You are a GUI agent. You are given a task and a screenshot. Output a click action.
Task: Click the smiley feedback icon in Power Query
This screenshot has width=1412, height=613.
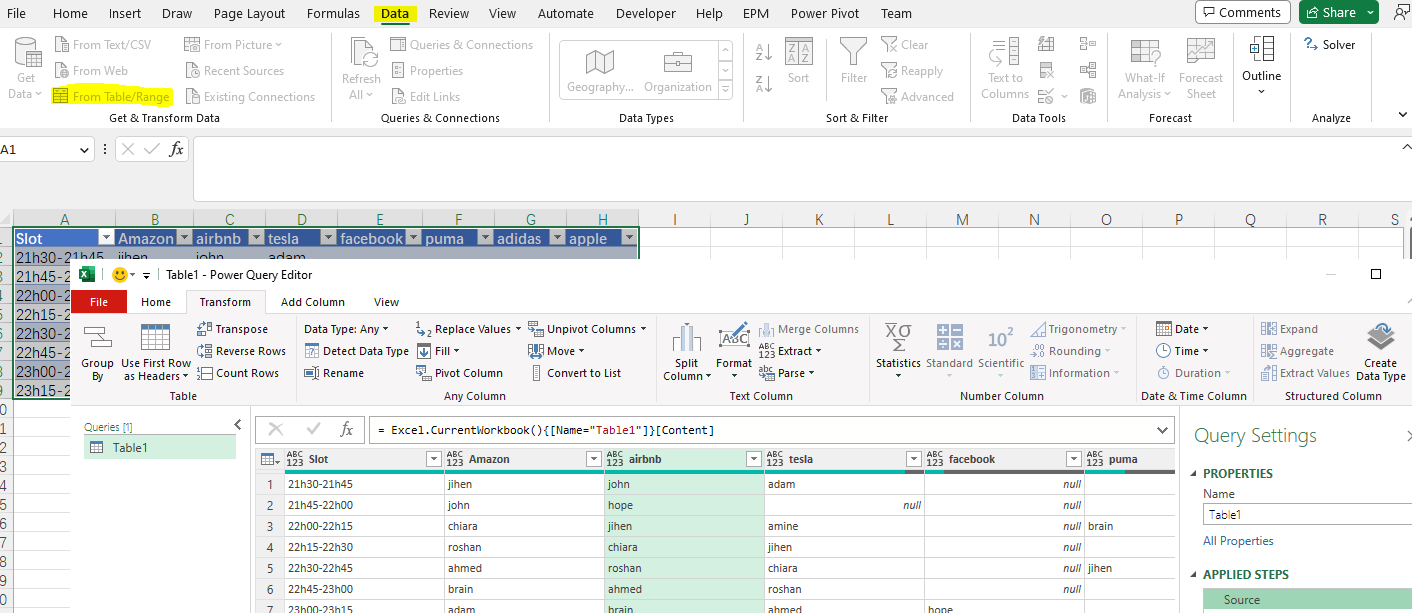pyautogui.click(x=120, y=275)
